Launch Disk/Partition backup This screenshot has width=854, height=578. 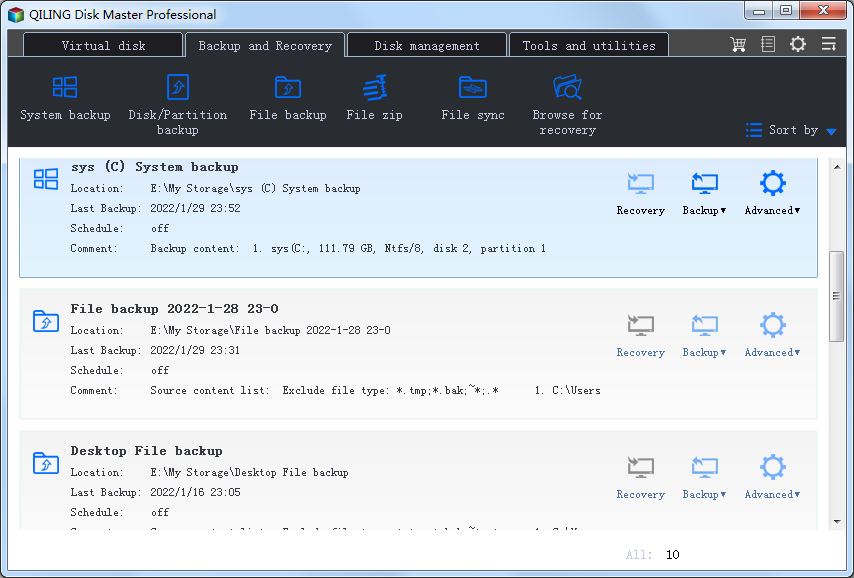(177, 102)
